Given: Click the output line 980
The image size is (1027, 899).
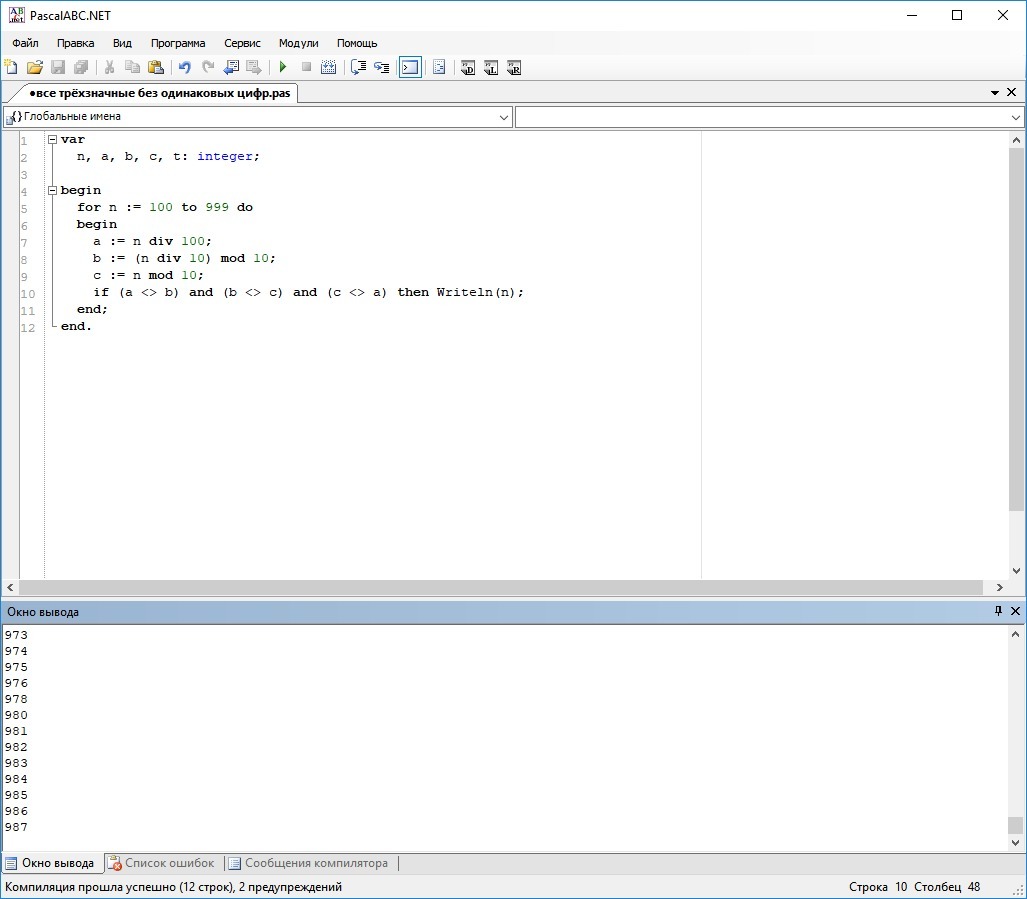Looking at the screenshot, I should pos(16,715).
